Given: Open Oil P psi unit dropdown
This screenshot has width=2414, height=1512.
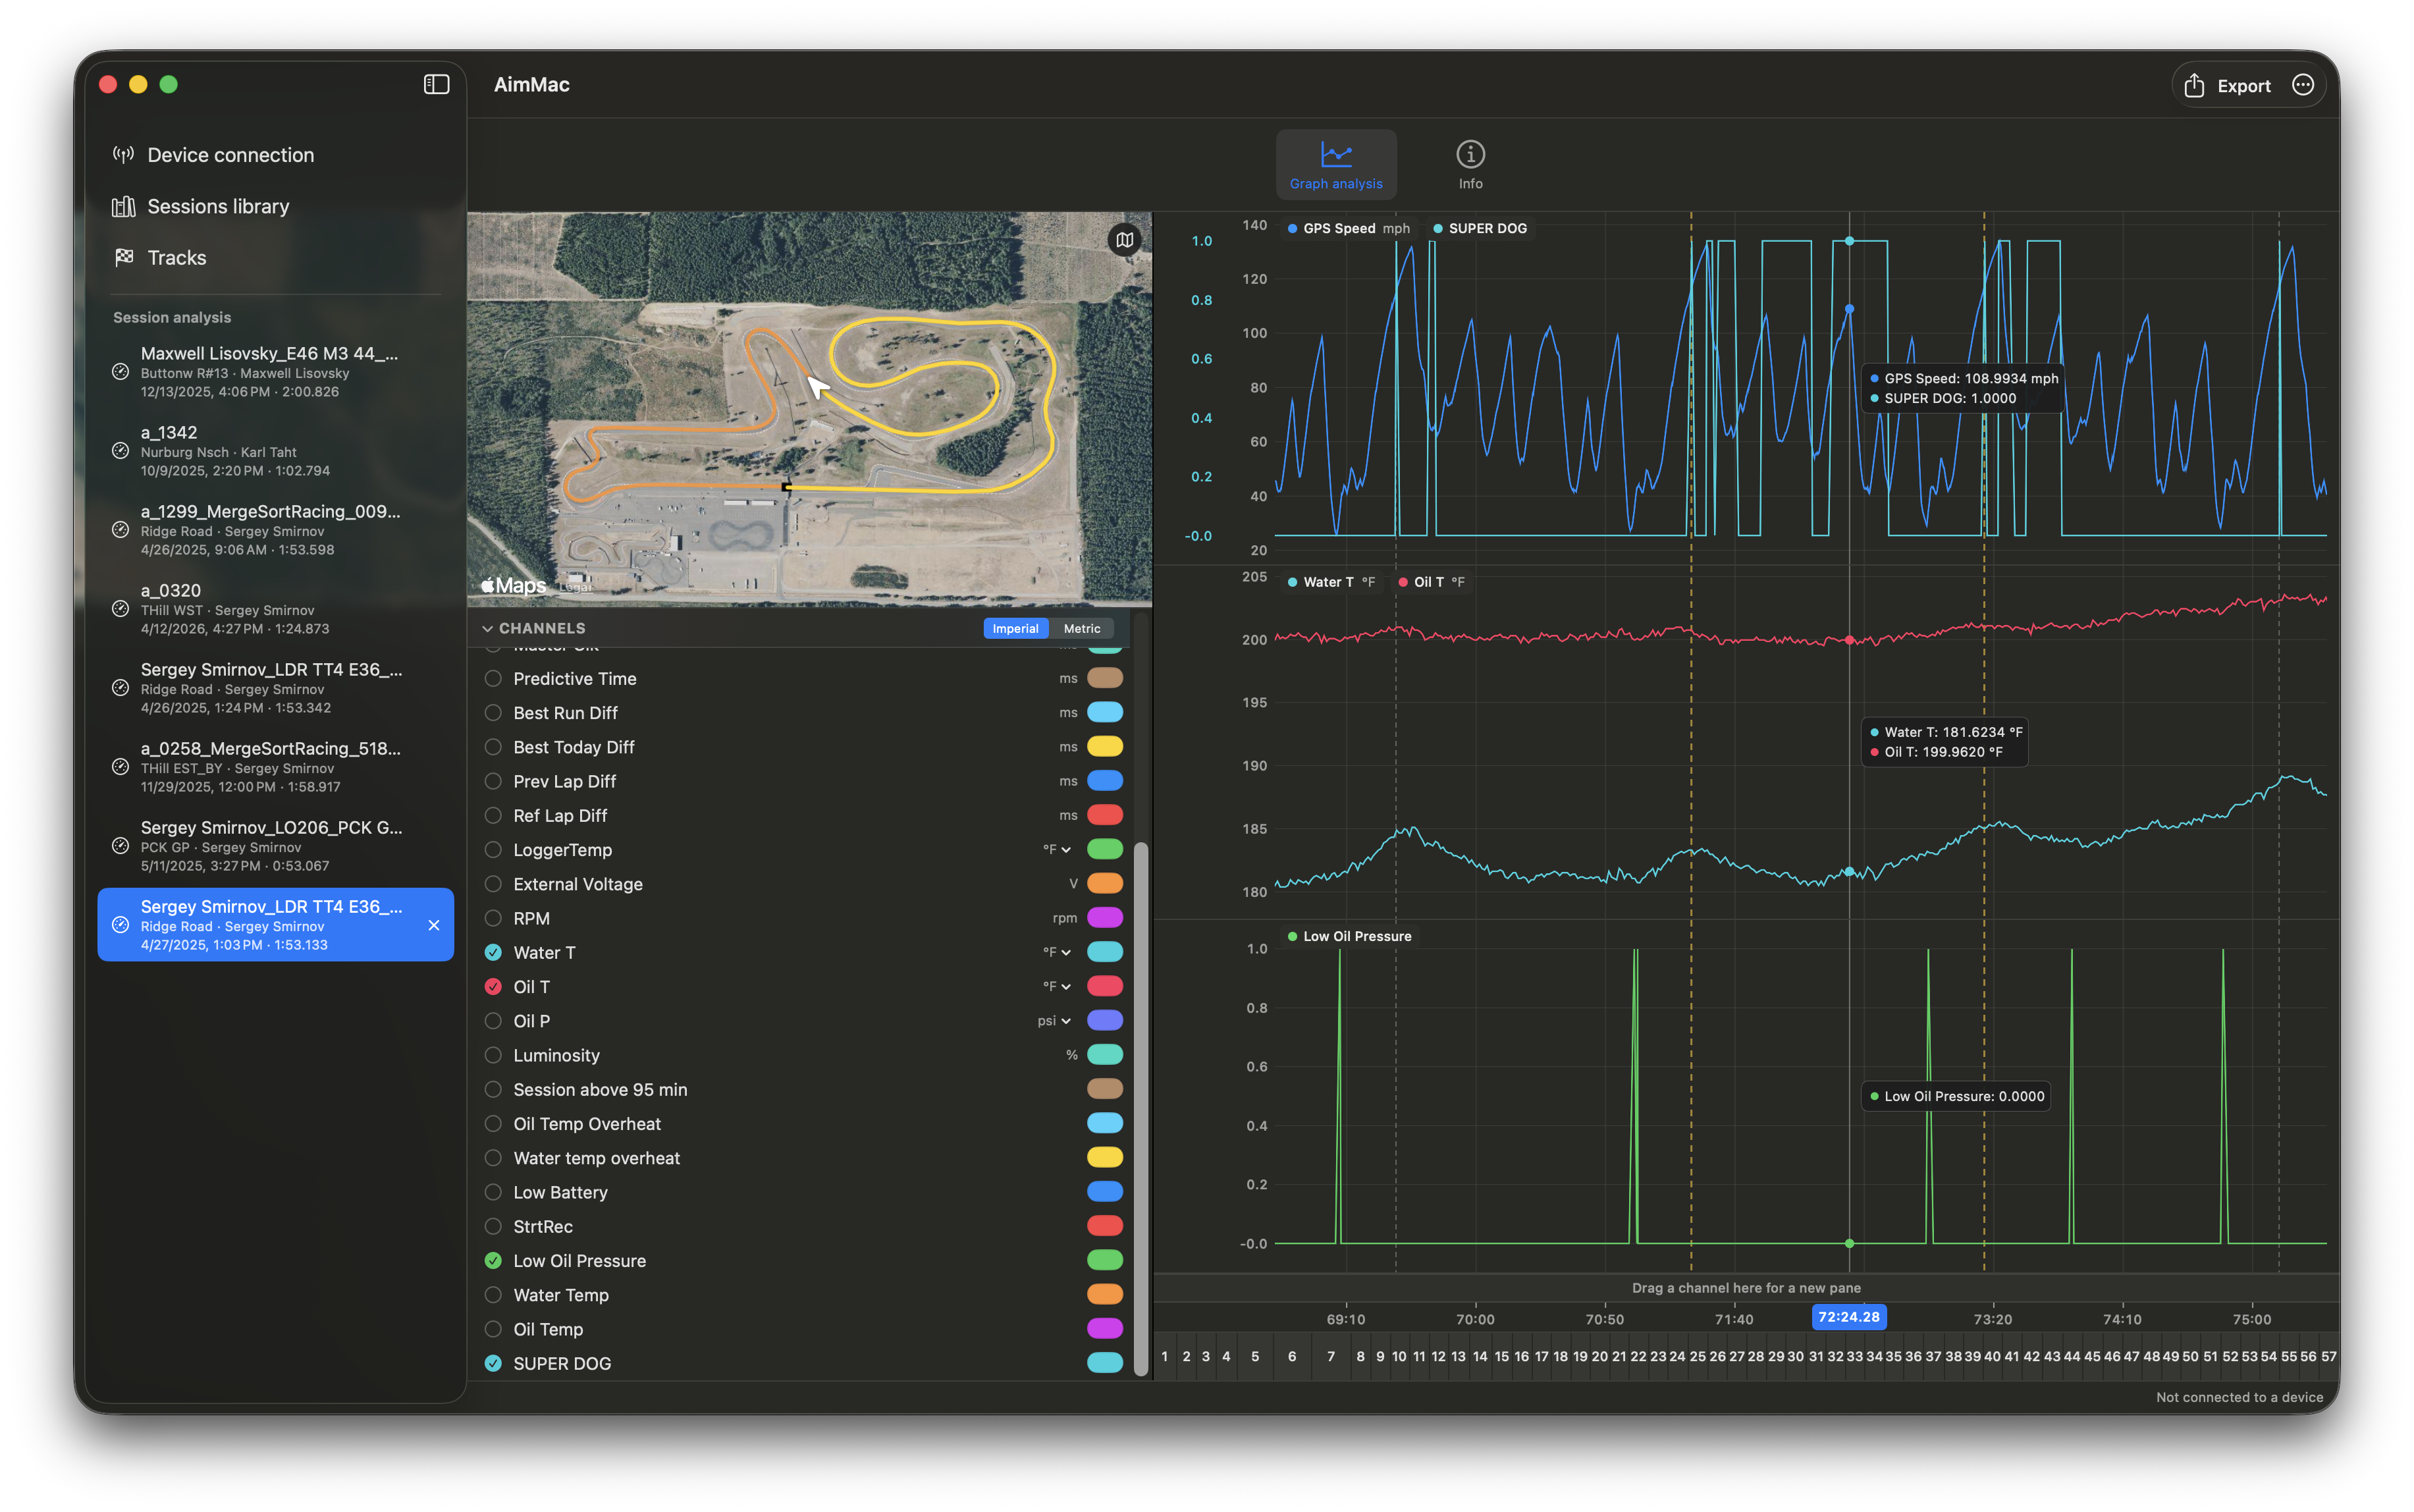Looking at the screenshot, I should click(1054, 1020).
